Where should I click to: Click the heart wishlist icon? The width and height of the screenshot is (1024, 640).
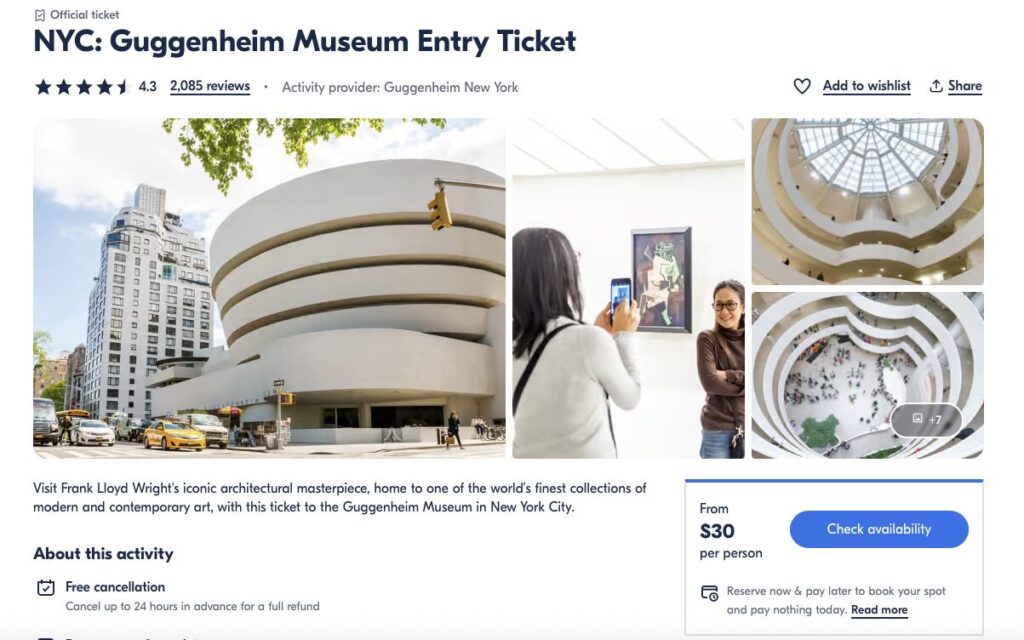click(802, 86)
